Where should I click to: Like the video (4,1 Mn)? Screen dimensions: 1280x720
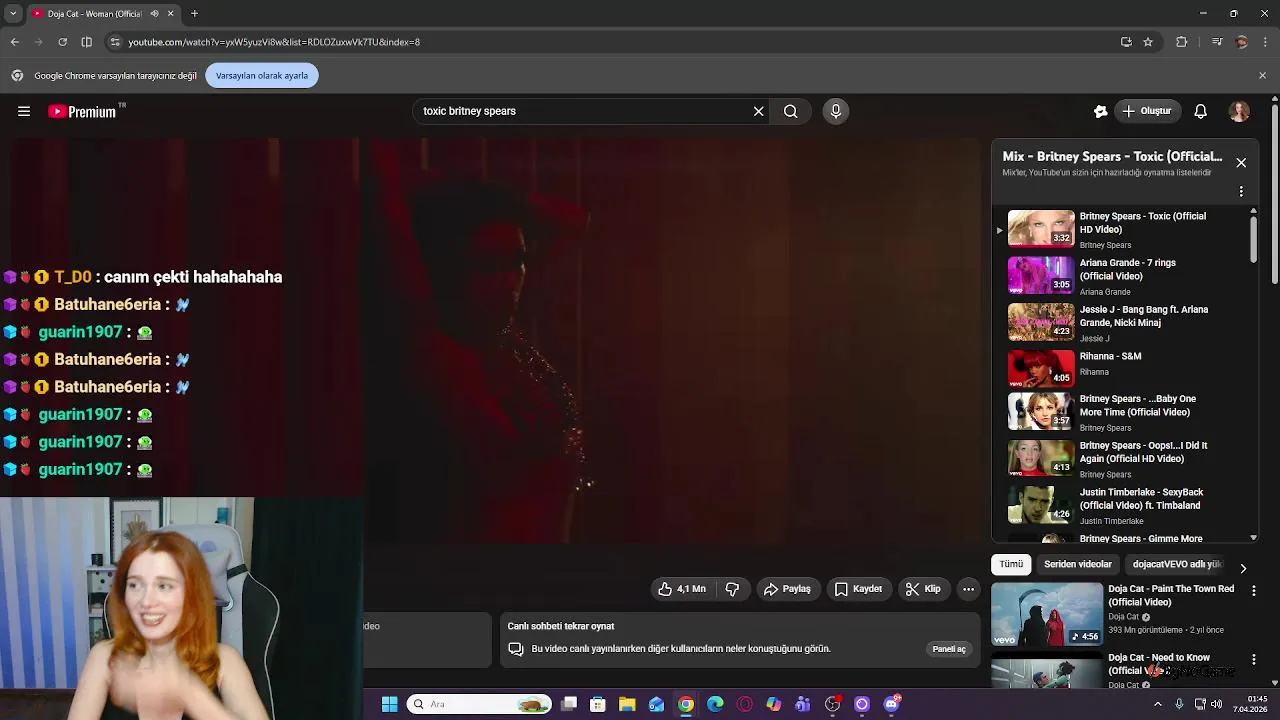pos(682,589)
